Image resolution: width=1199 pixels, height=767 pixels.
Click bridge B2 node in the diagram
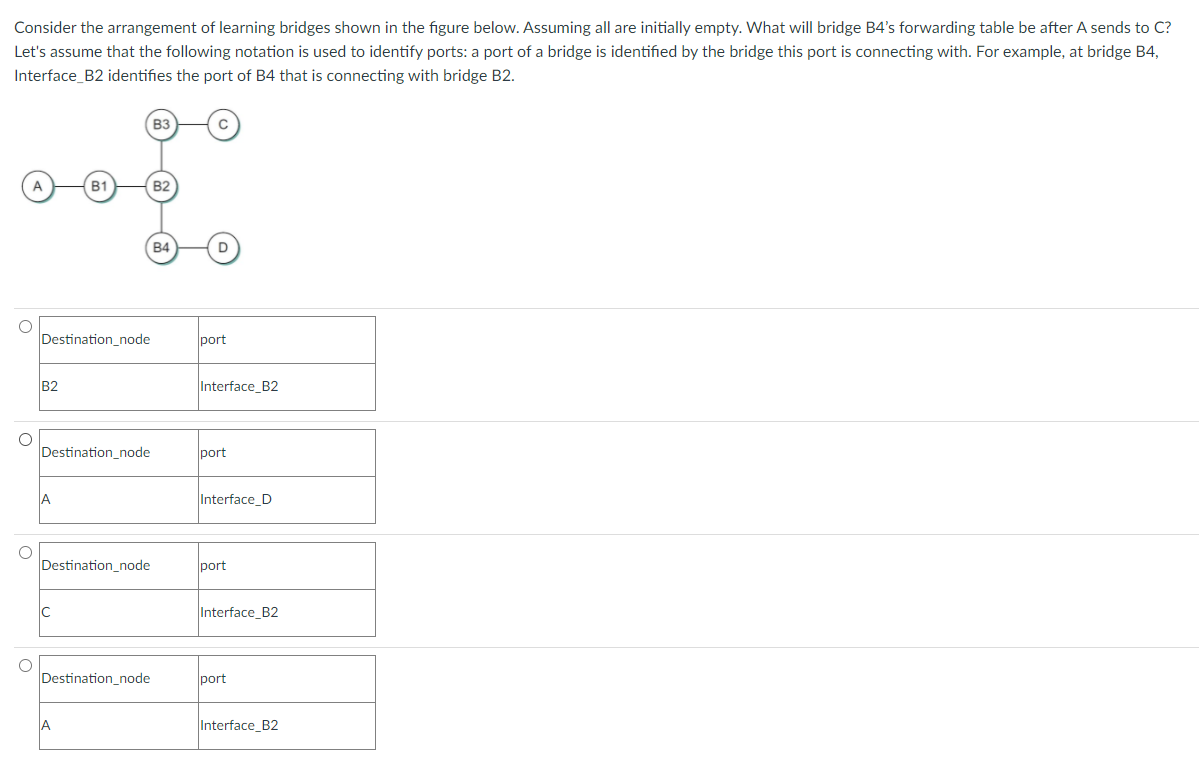[161, 186]
